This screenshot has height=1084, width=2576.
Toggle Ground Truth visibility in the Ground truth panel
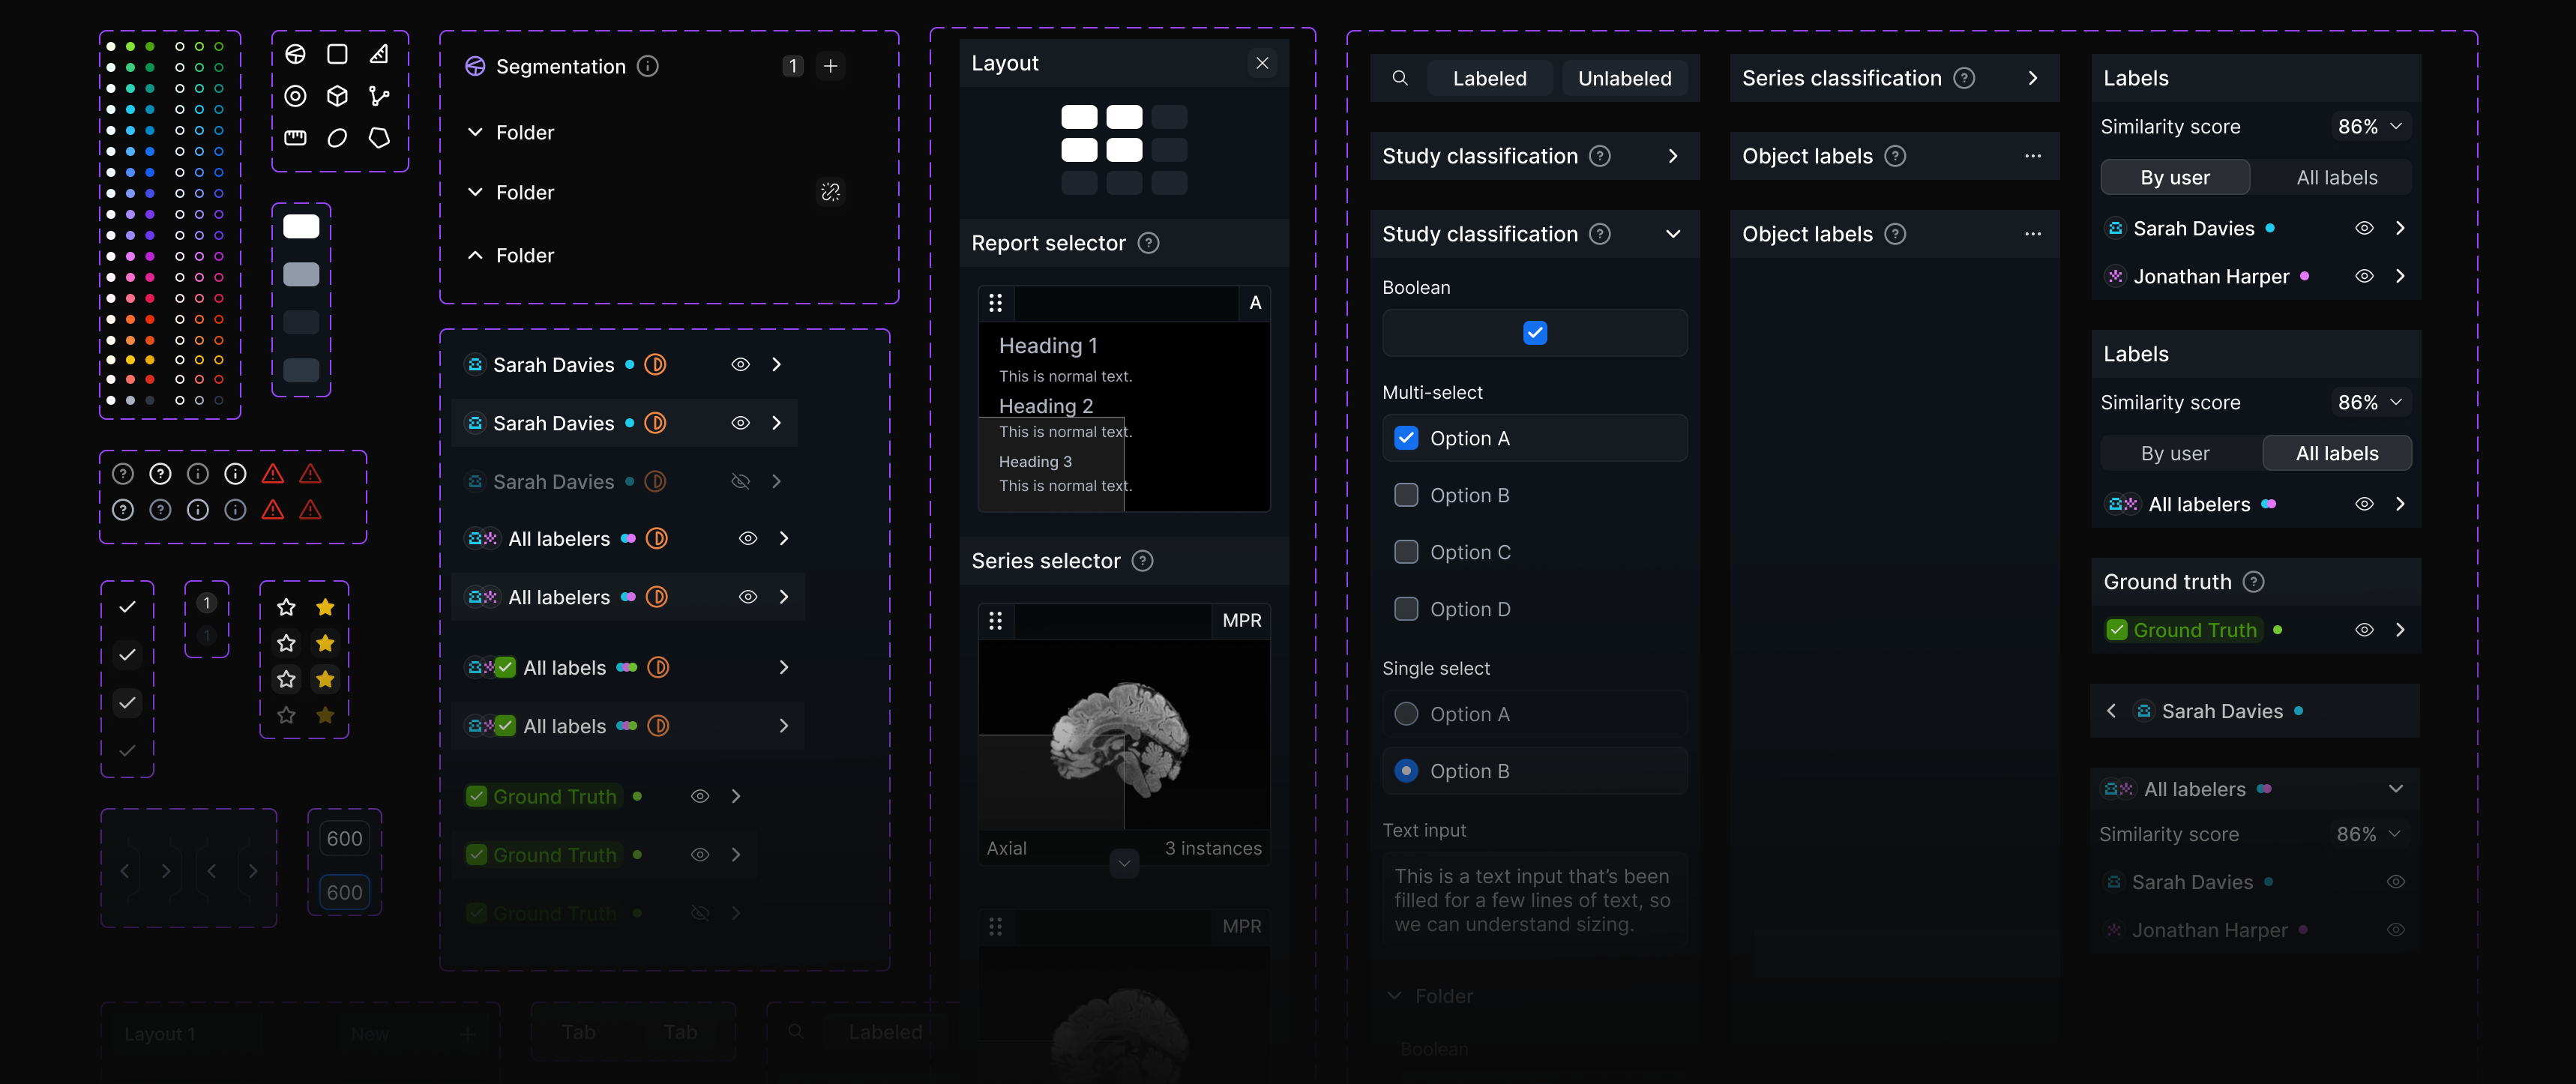click(2364, 630)
